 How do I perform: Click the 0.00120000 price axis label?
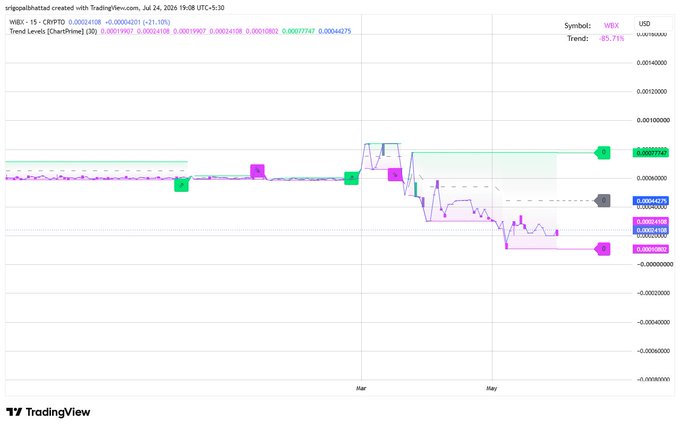point(652,91)
